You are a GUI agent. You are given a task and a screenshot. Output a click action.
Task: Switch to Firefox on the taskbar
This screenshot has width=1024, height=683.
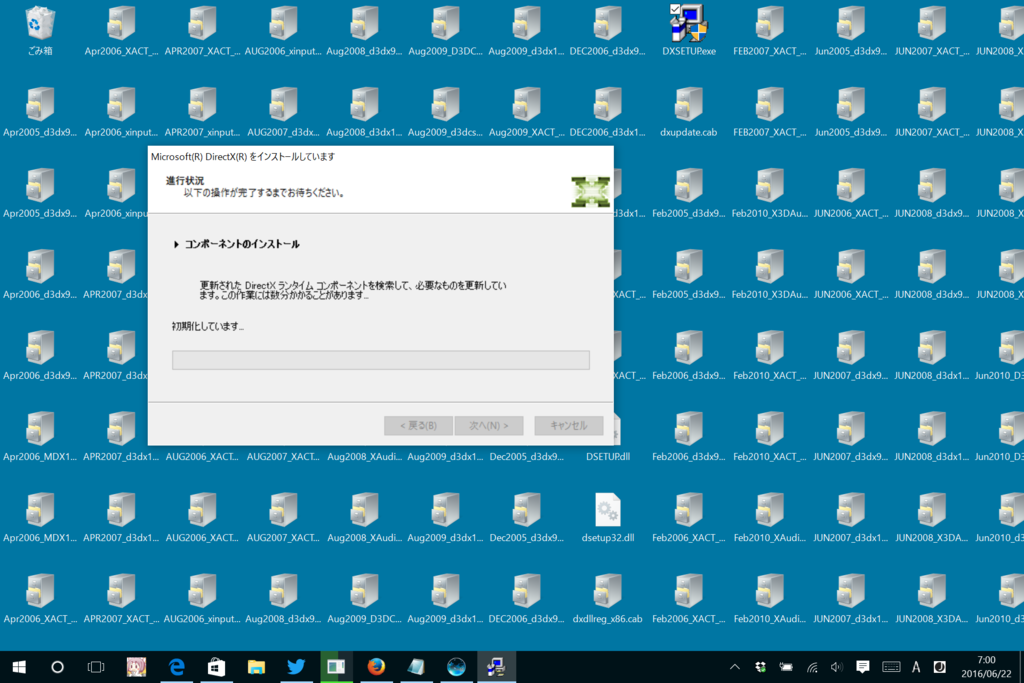pos(376,667)
